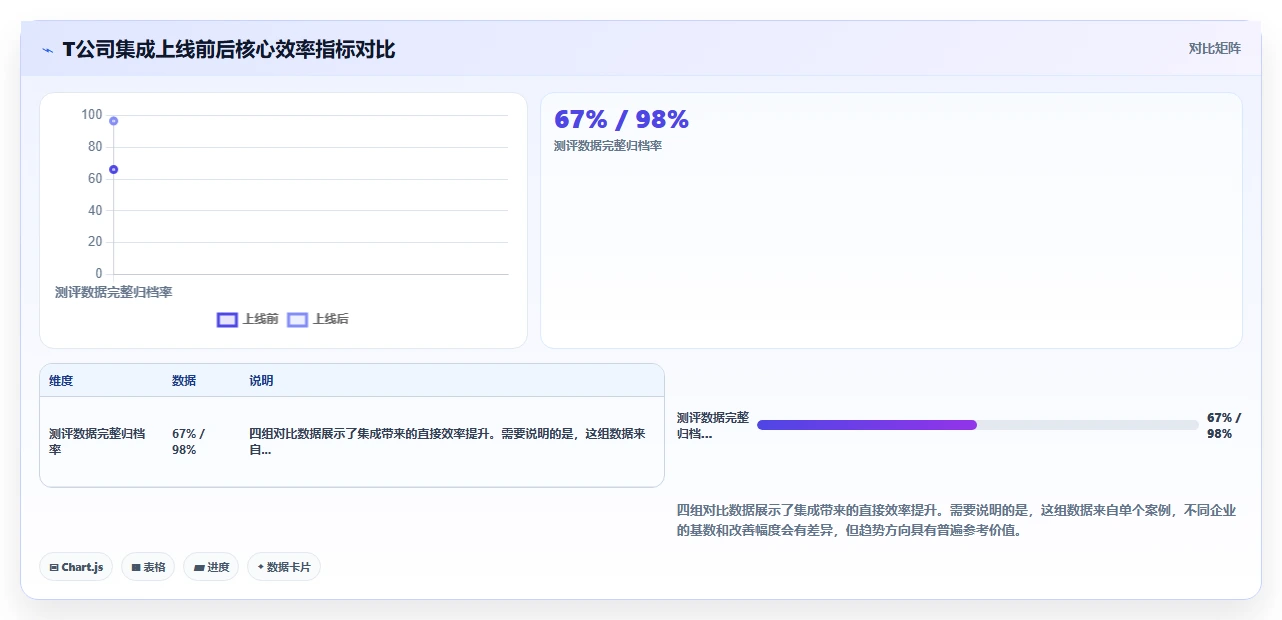This screenshot has width=1282, height=620.
Task: Click the 67% / 98% value beside progress bar
Action: pos(1224,426)
